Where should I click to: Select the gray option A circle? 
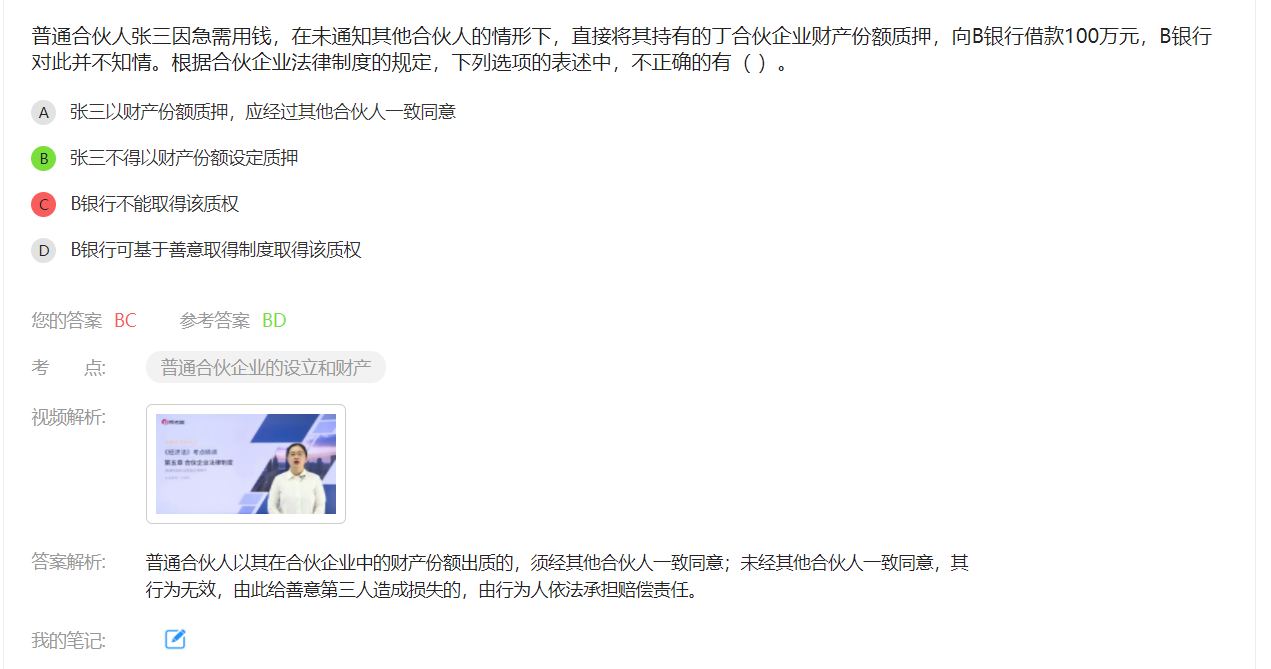pyautogui.click(x=43, y=112)
